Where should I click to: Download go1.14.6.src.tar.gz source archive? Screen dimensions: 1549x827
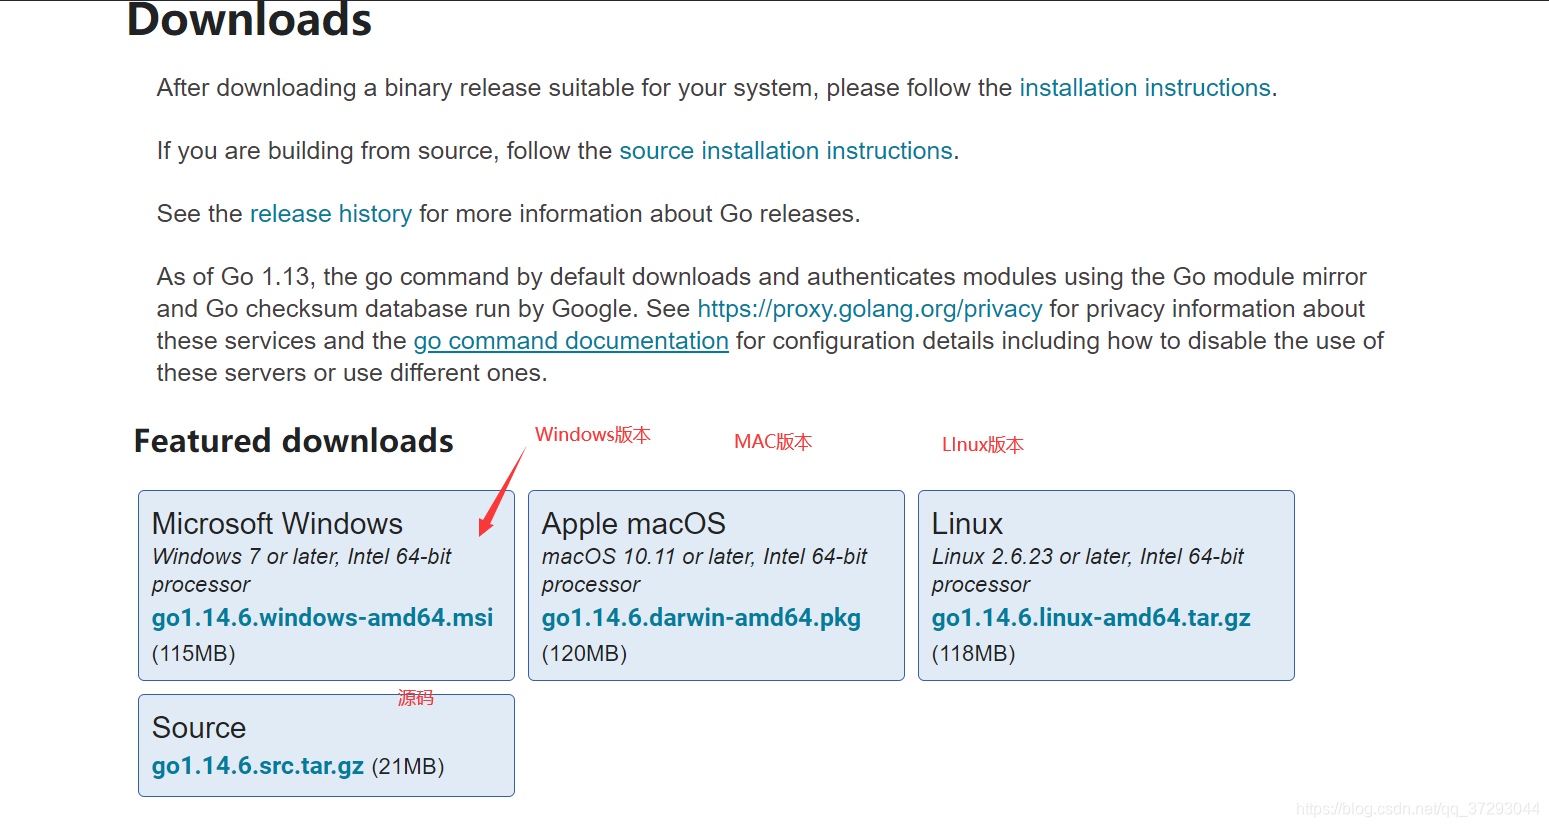[x=258, y=766]
